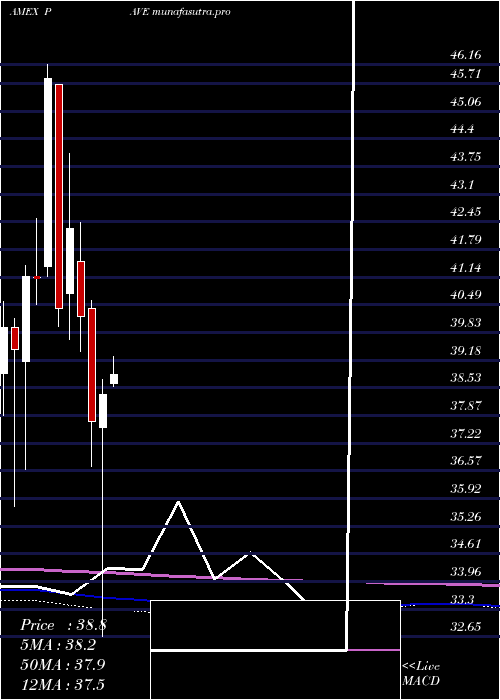Click the 32.65 price axis label

[466, 628]
